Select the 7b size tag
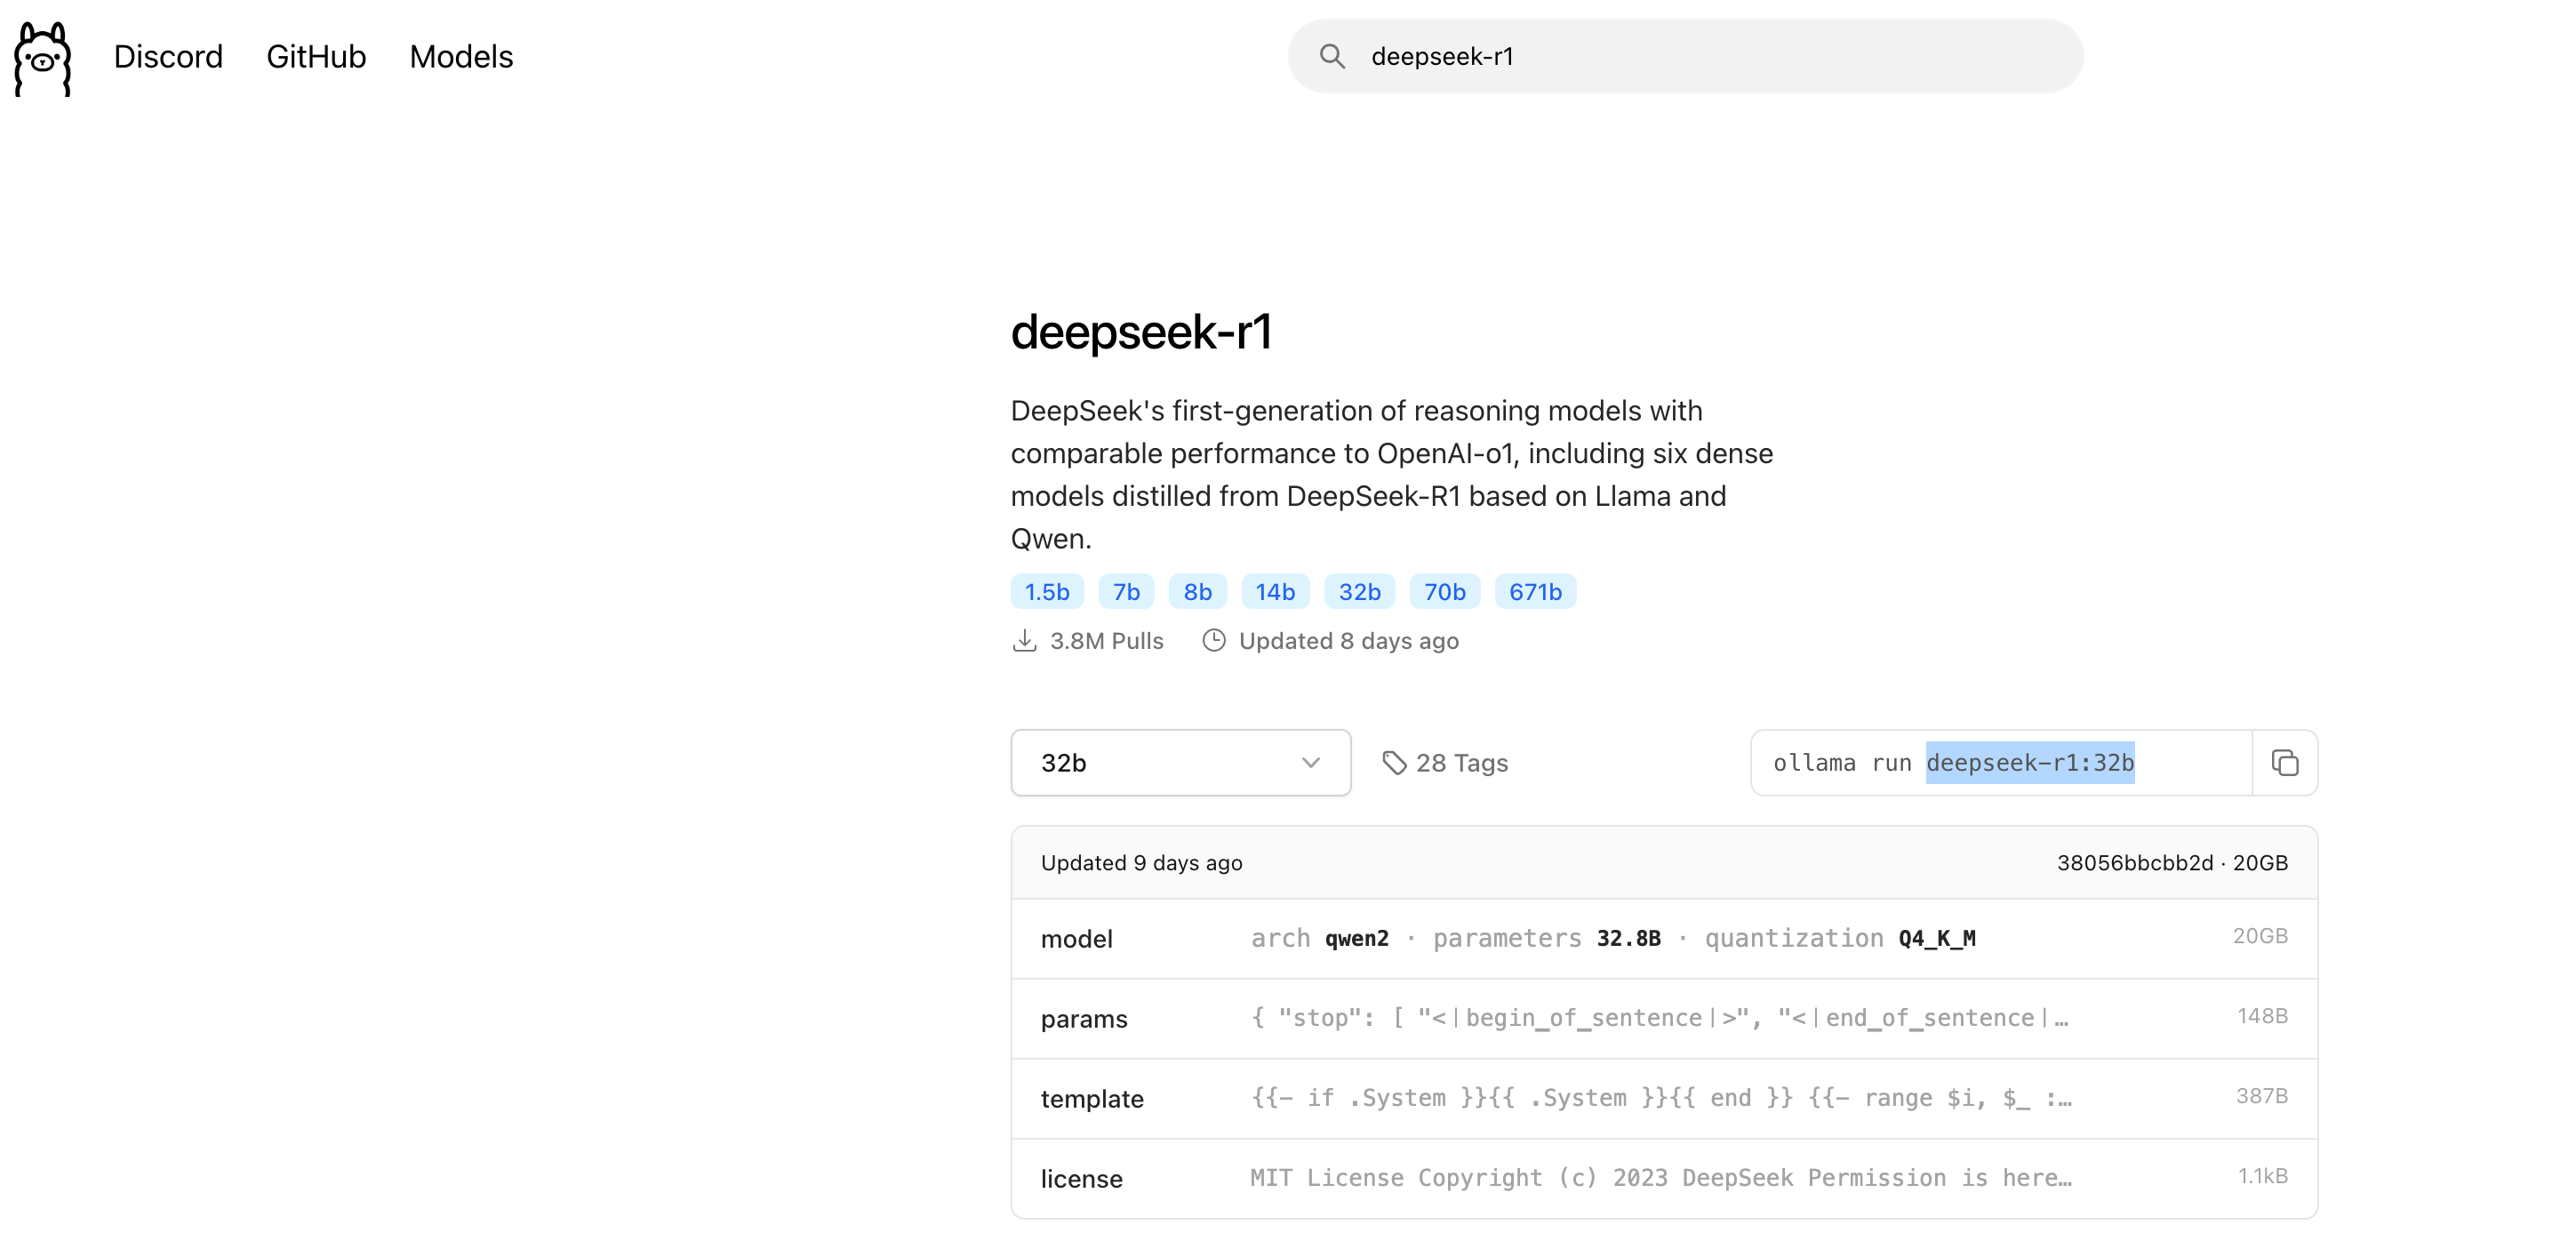The height and width of the screenshot is (1241, 2576). pyautogui.click(x=1126, y=592)
